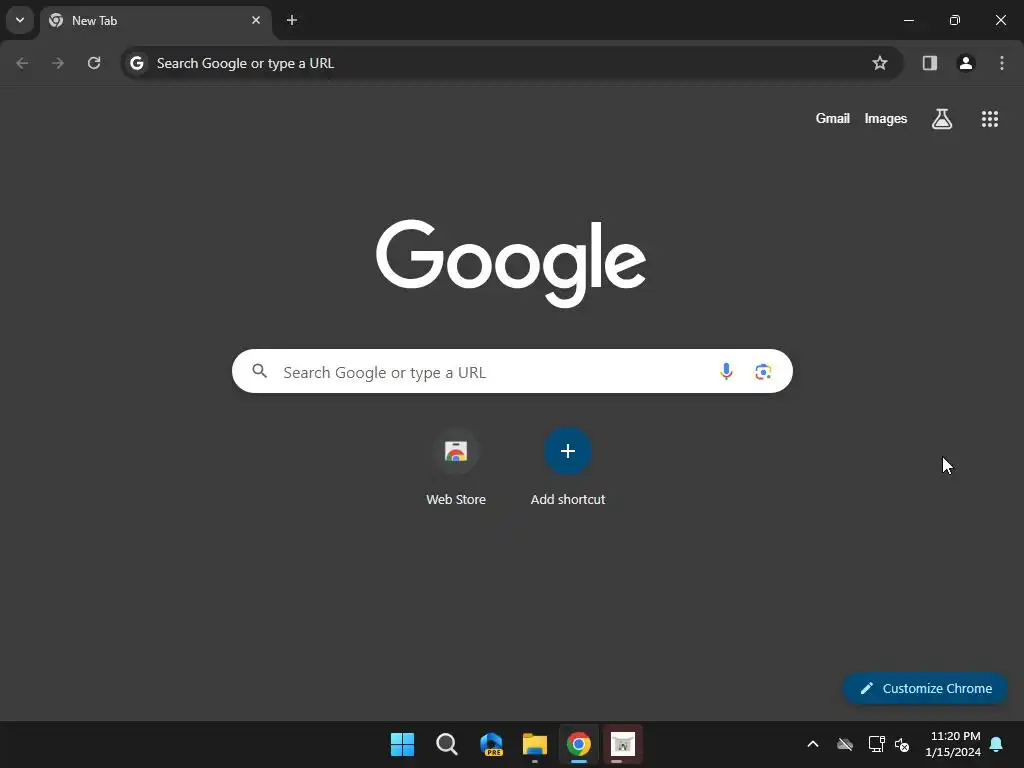Open the Images link
The width and height of the screenshot is (1024, 768).
pyautogui.click(x=886, y=118)
